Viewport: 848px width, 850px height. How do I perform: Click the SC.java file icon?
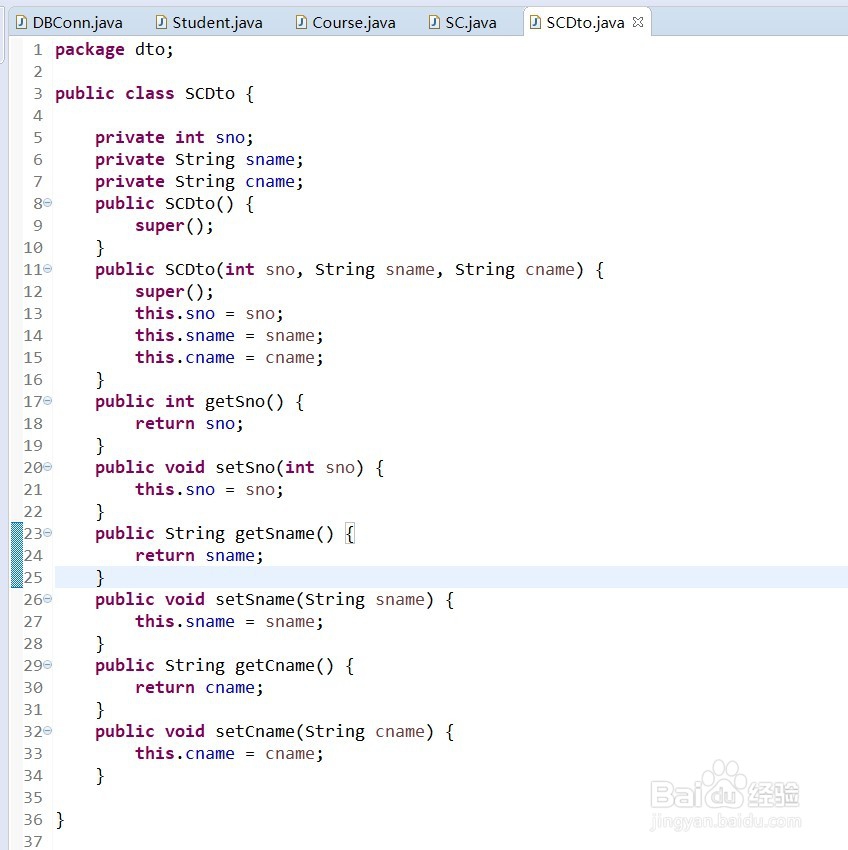pyautogui.click(x=434, y=22)
